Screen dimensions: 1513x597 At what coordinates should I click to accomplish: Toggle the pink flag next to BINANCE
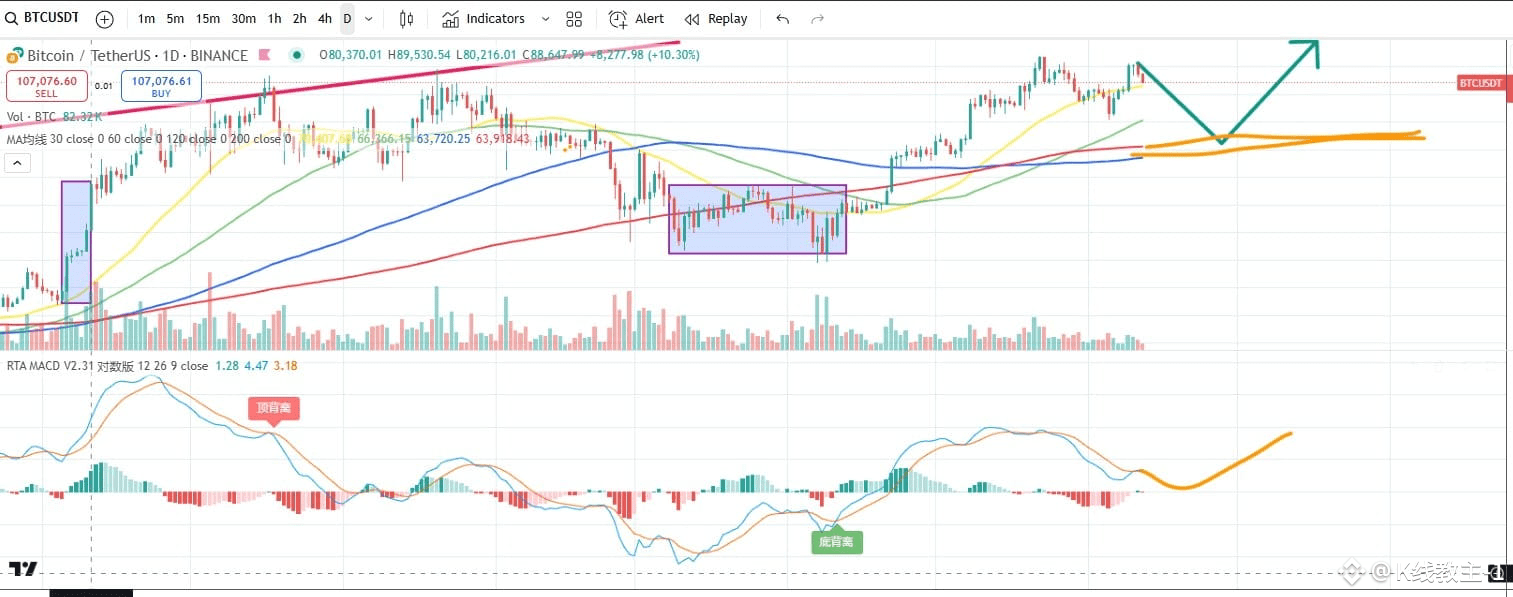coord(266,55)
